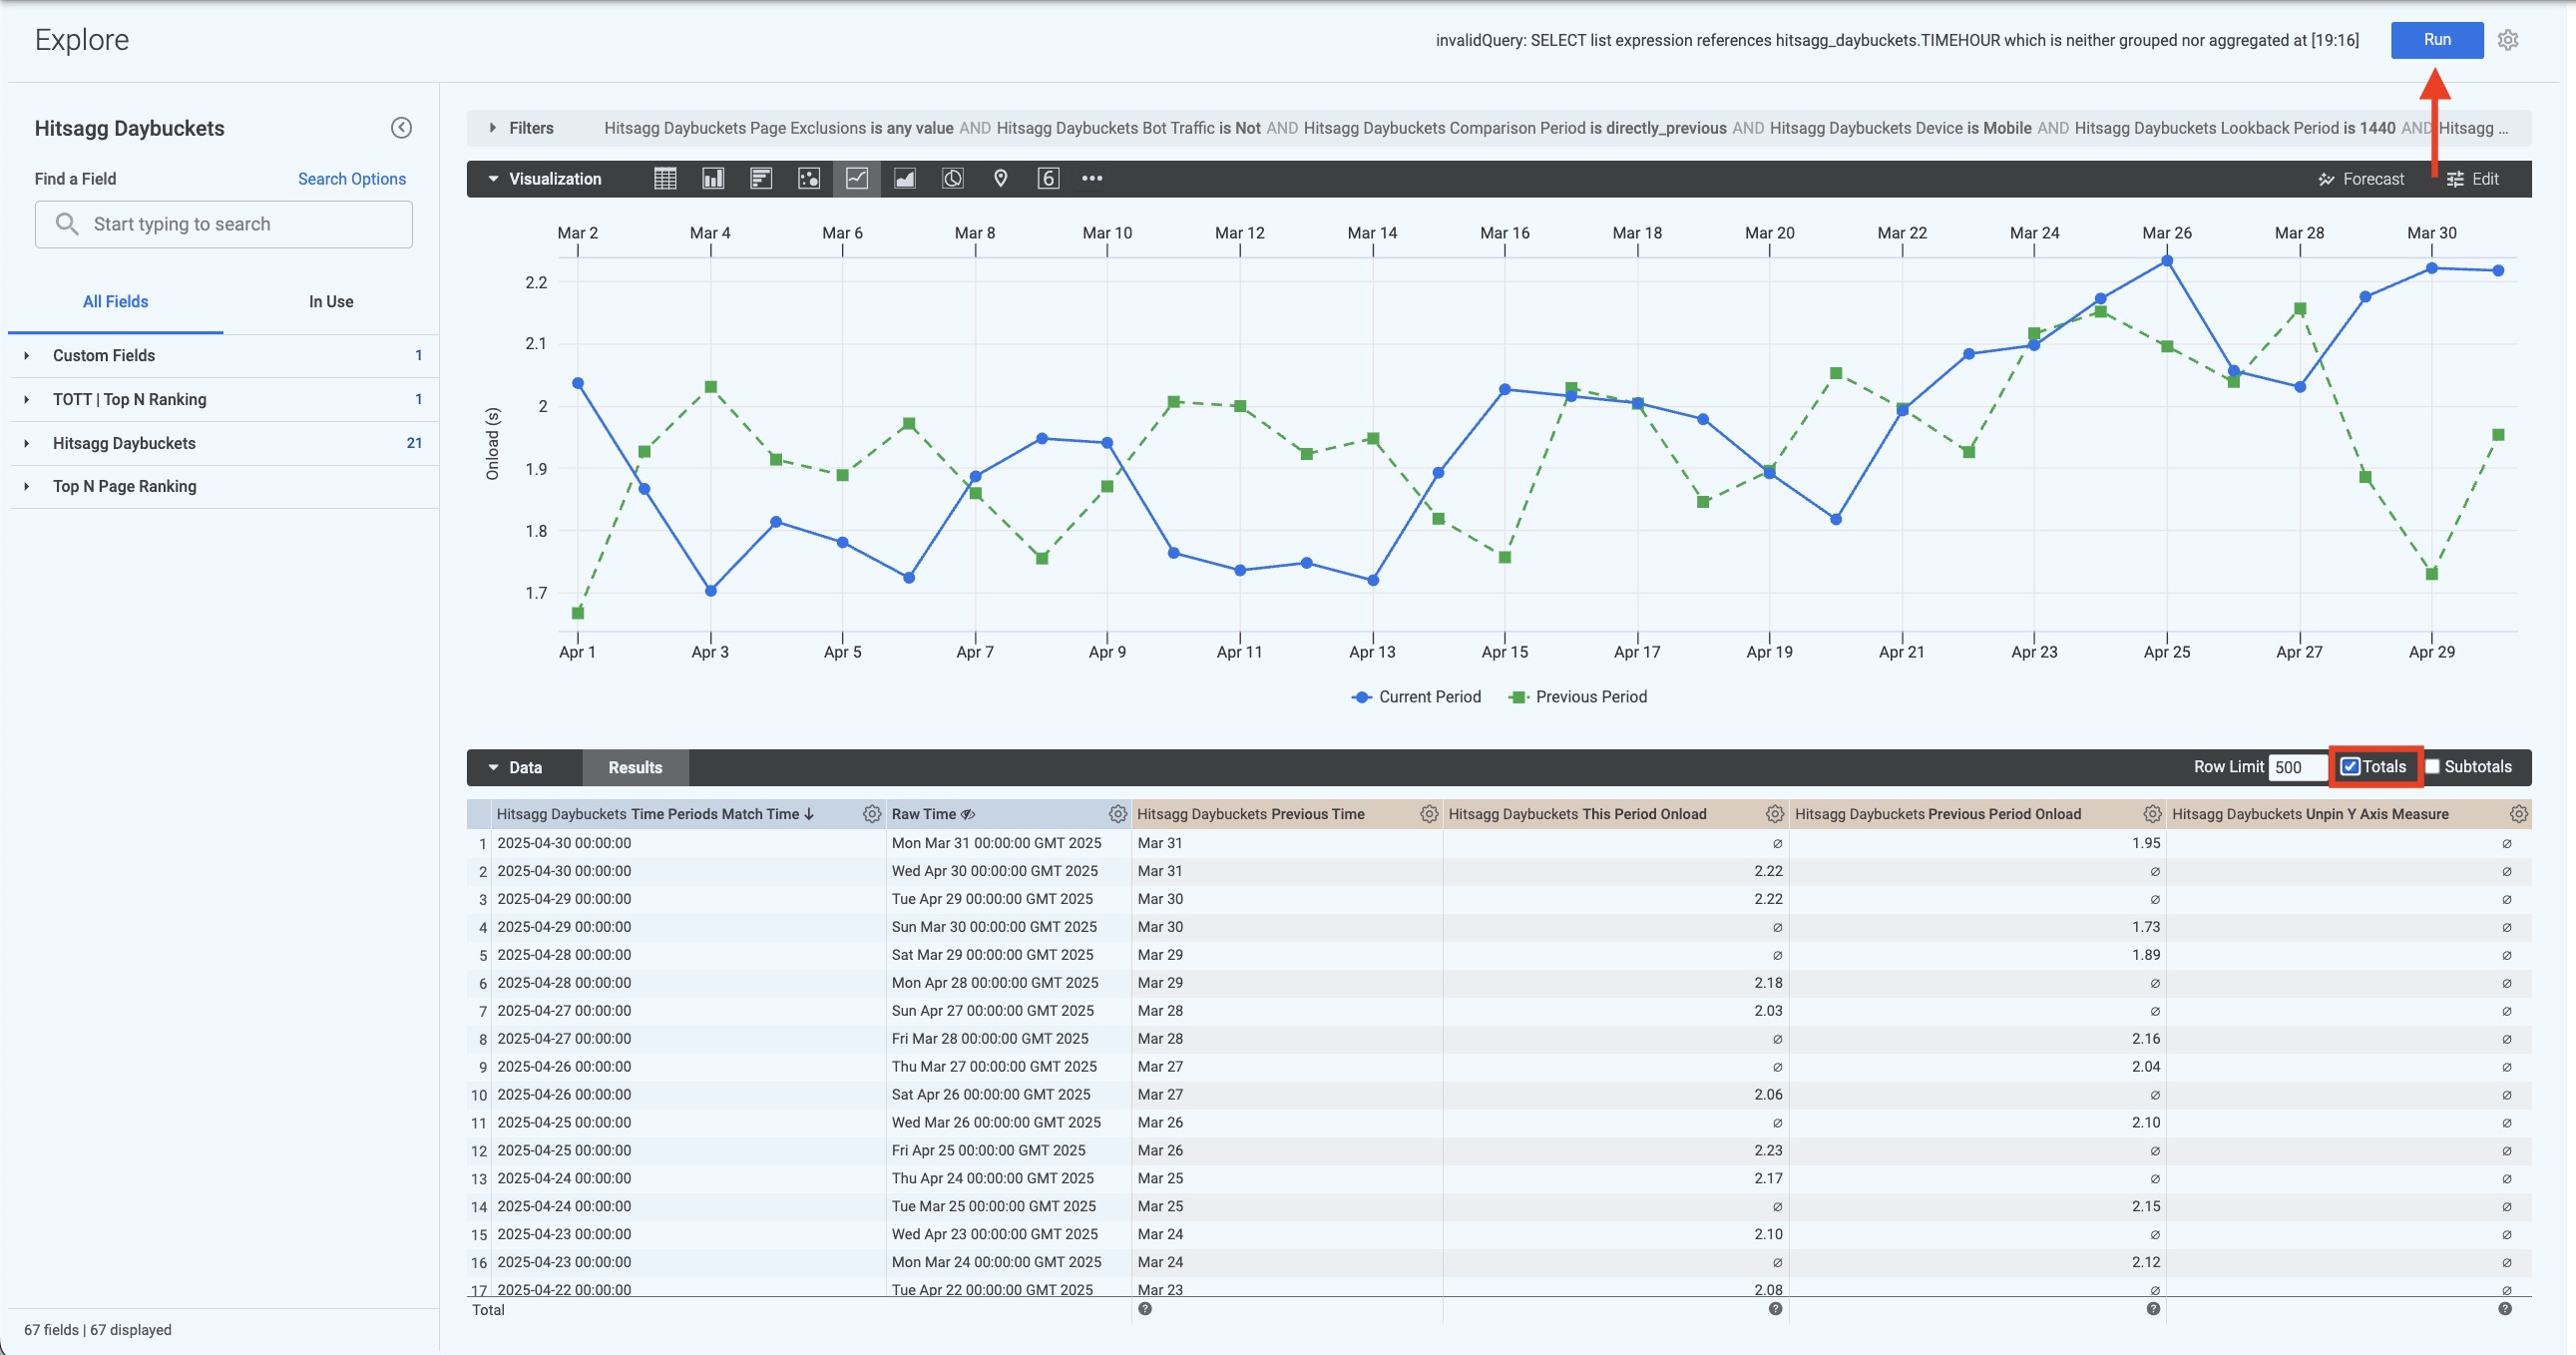Select the table visualization icon

pos(665,179)
